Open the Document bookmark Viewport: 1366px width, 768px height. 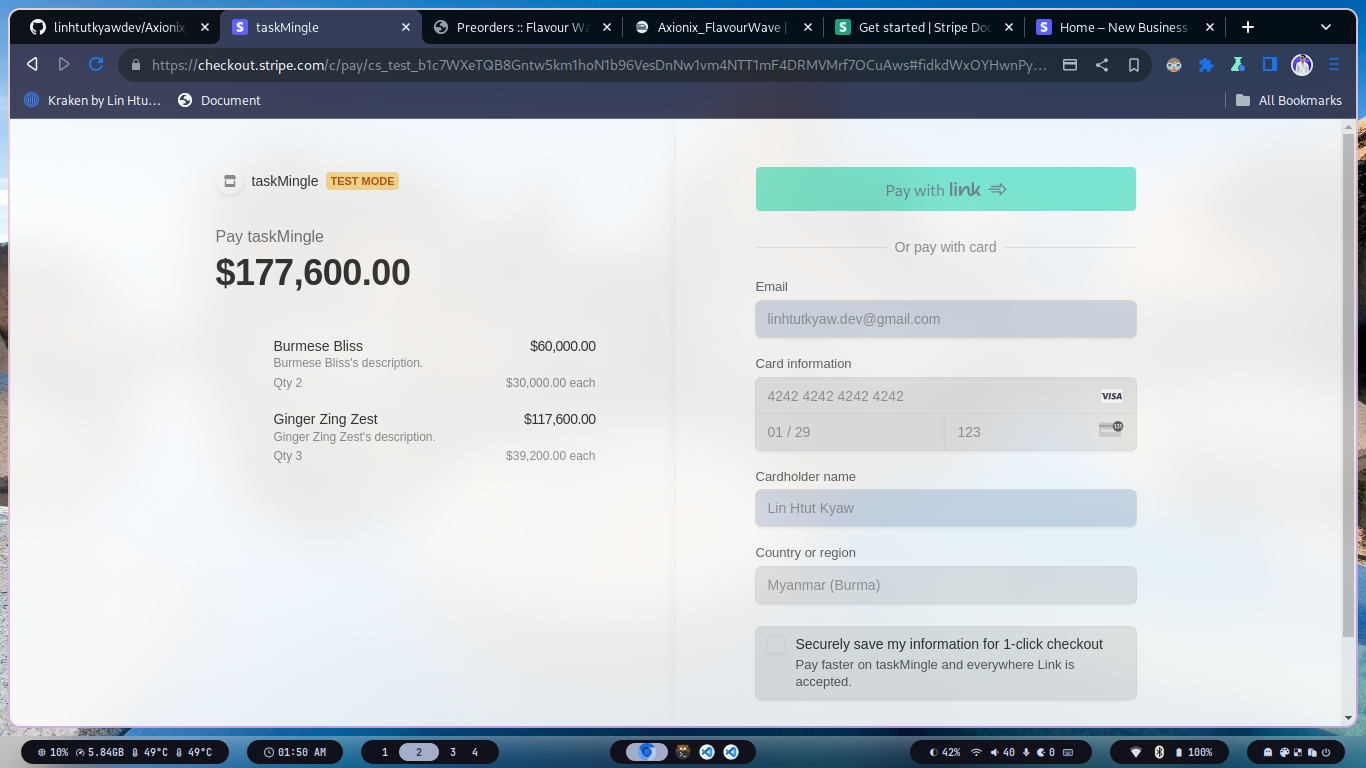(x=219, y=100)
